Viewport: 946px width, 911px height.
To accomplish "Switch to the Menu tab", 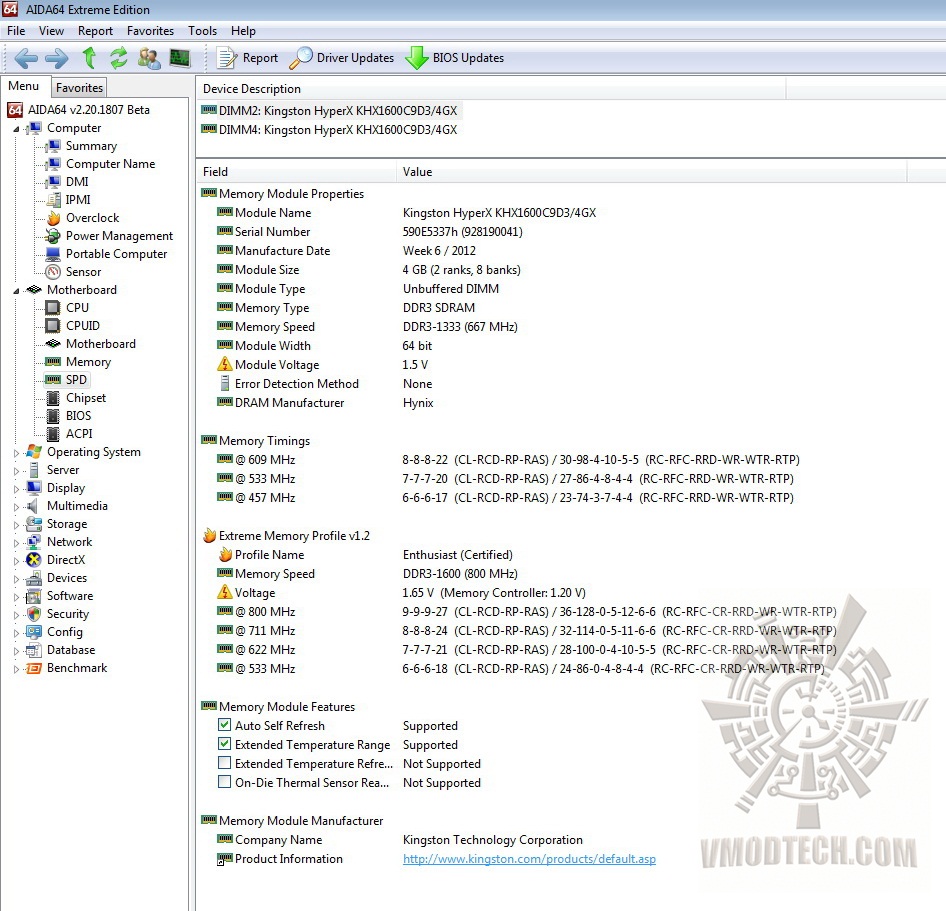I will (x=24, y=86).
